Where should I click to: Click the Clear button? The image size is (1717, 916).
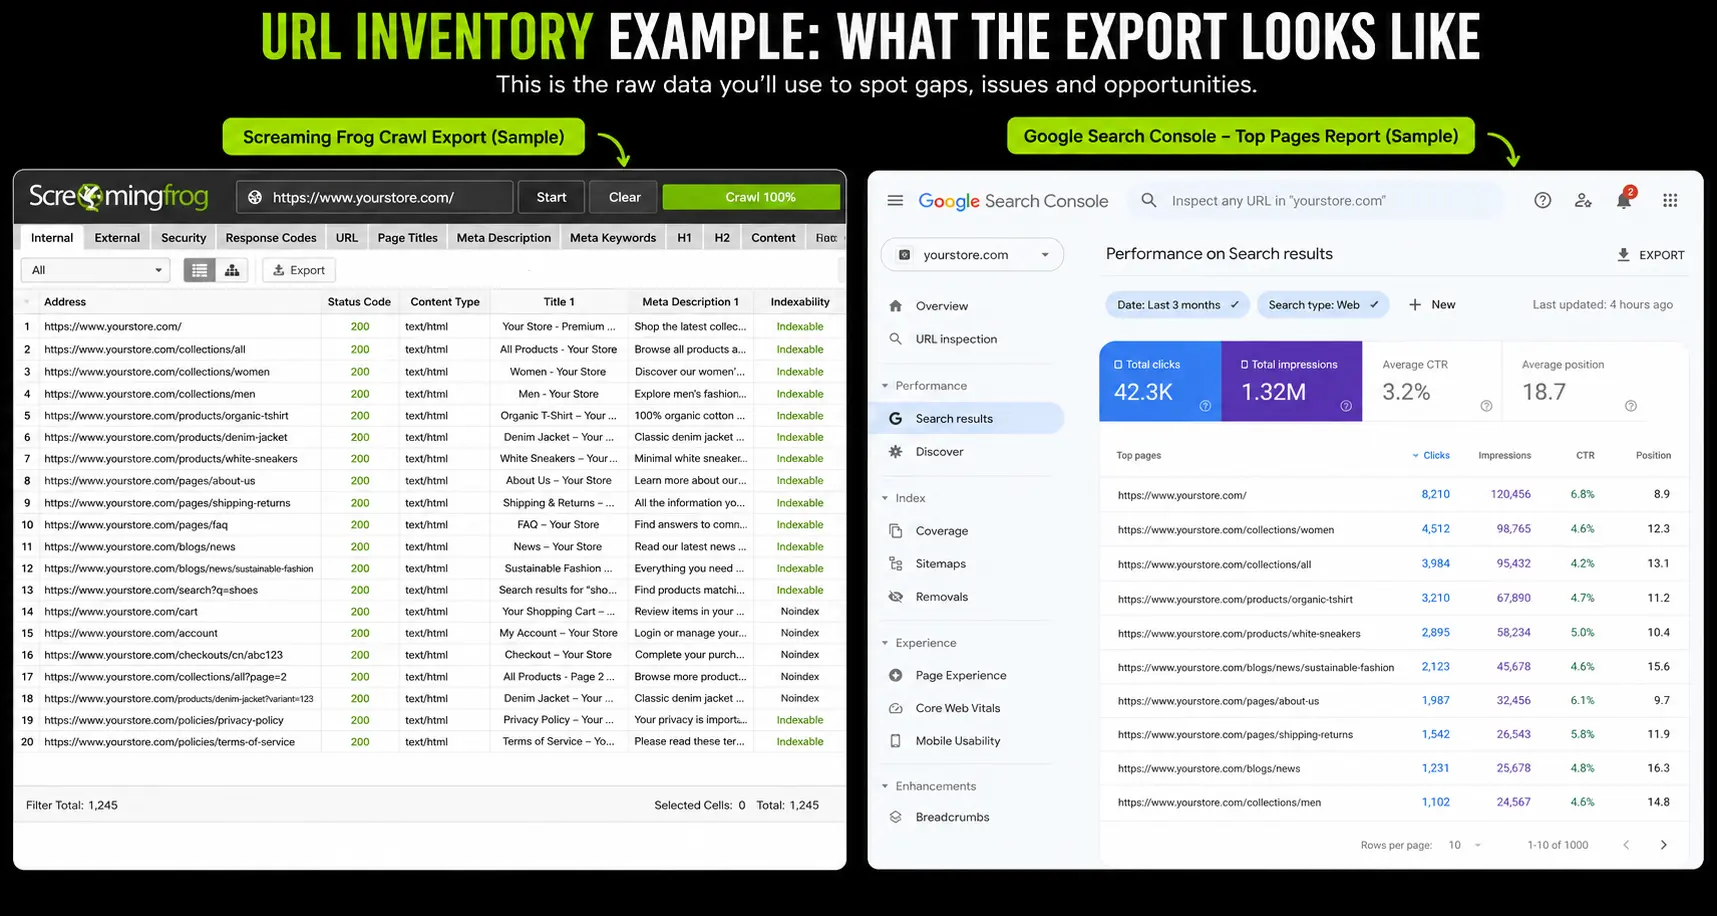[625, 197]
